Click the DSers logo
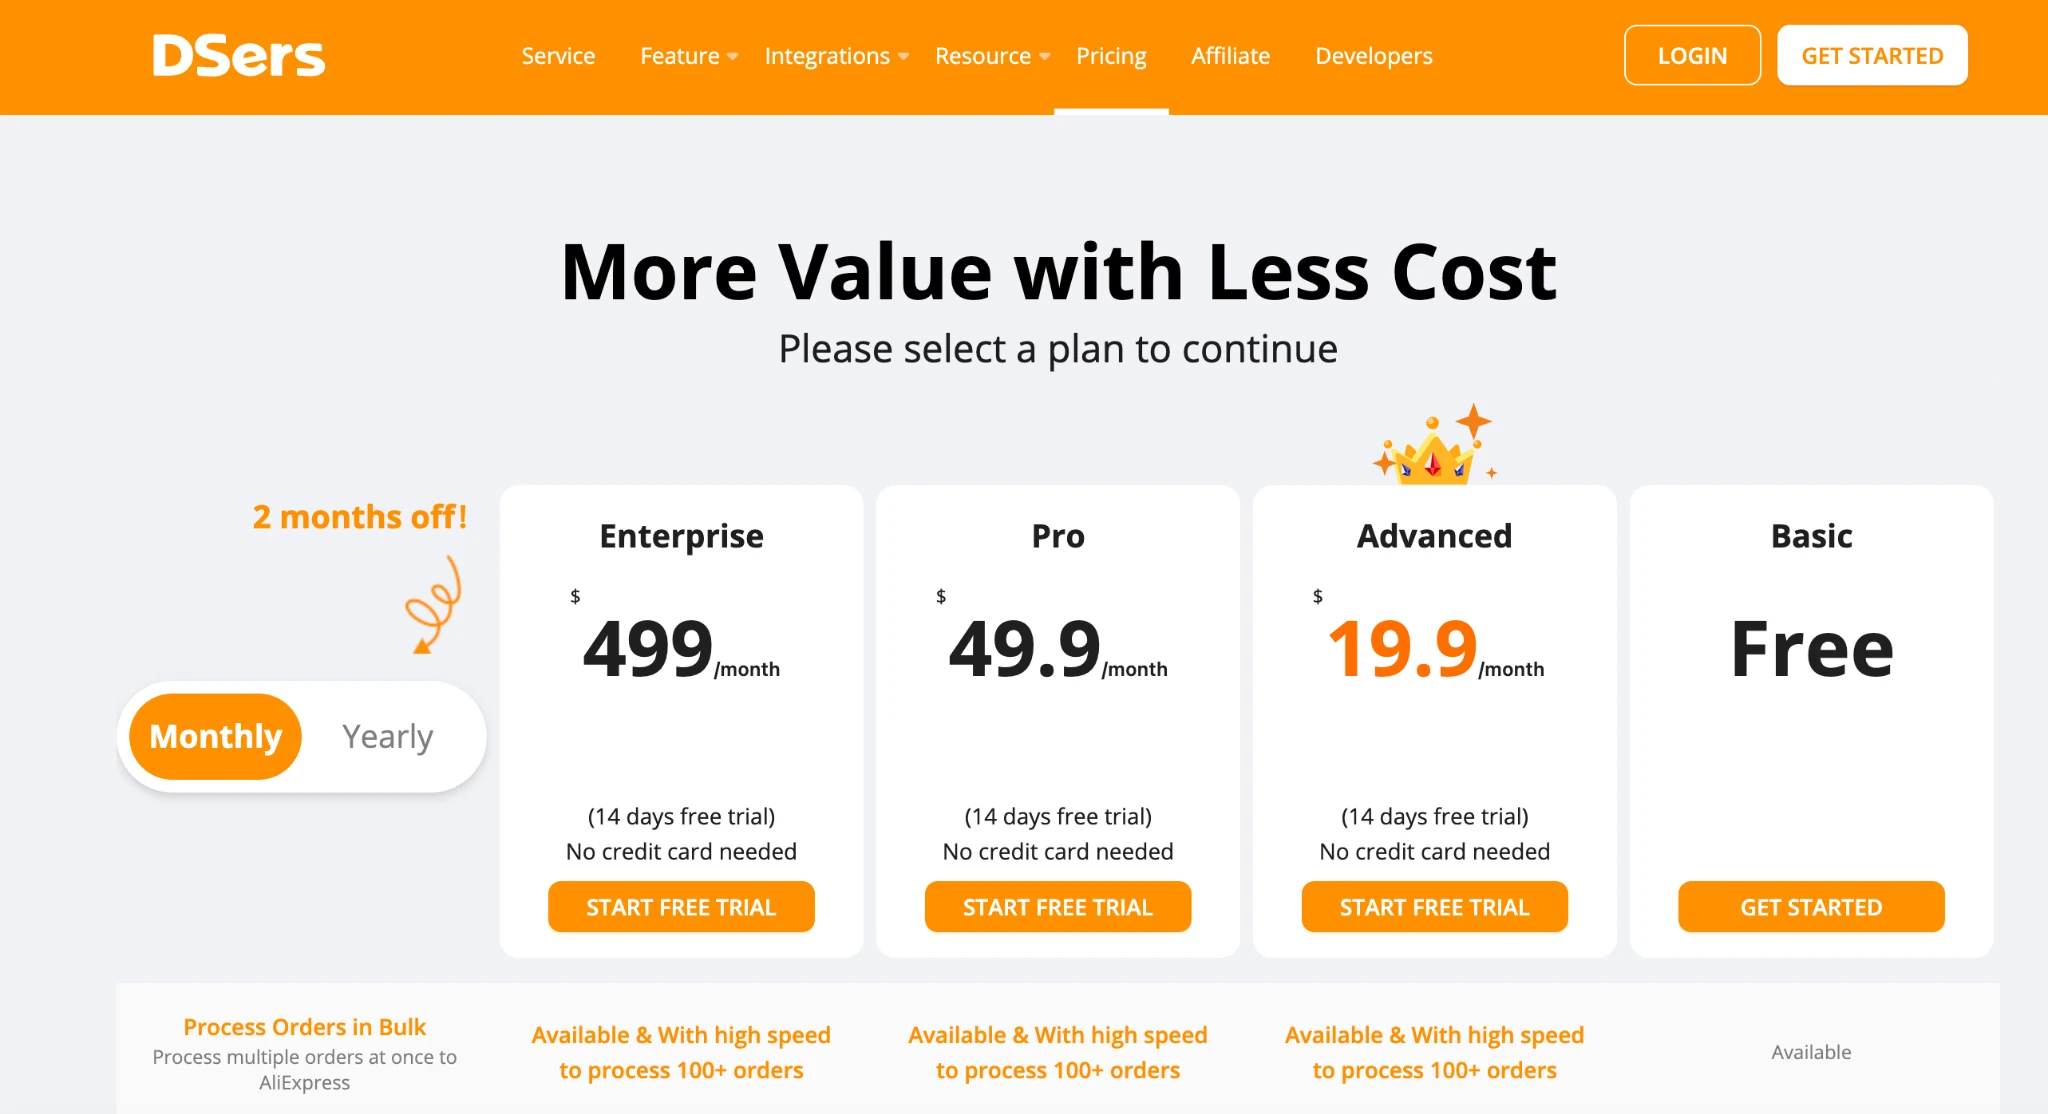This screenshot has width=2048, height=1114. (x=238, y=56)
